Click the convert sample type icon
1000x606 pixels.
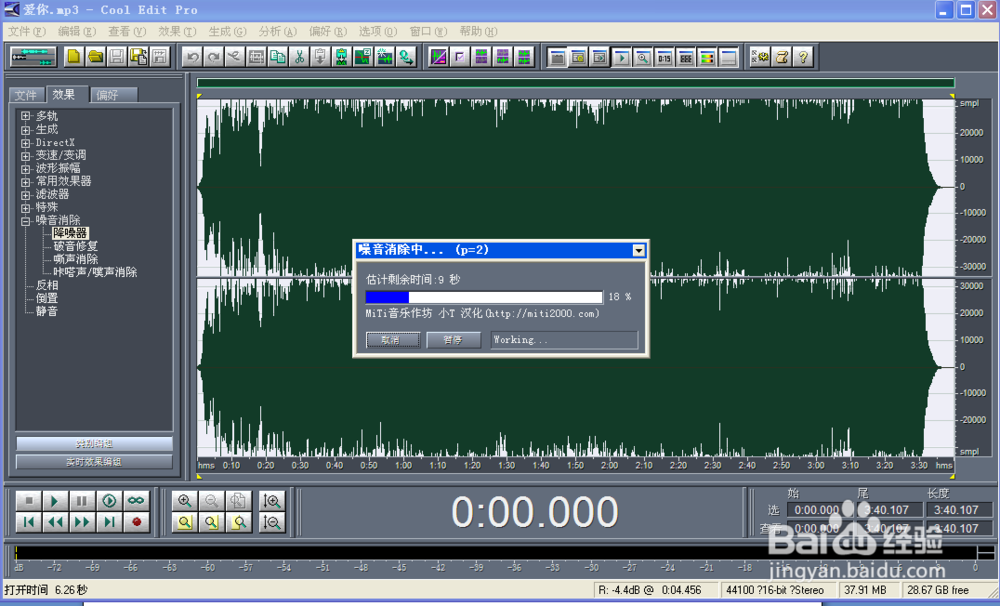pos(406,57)
